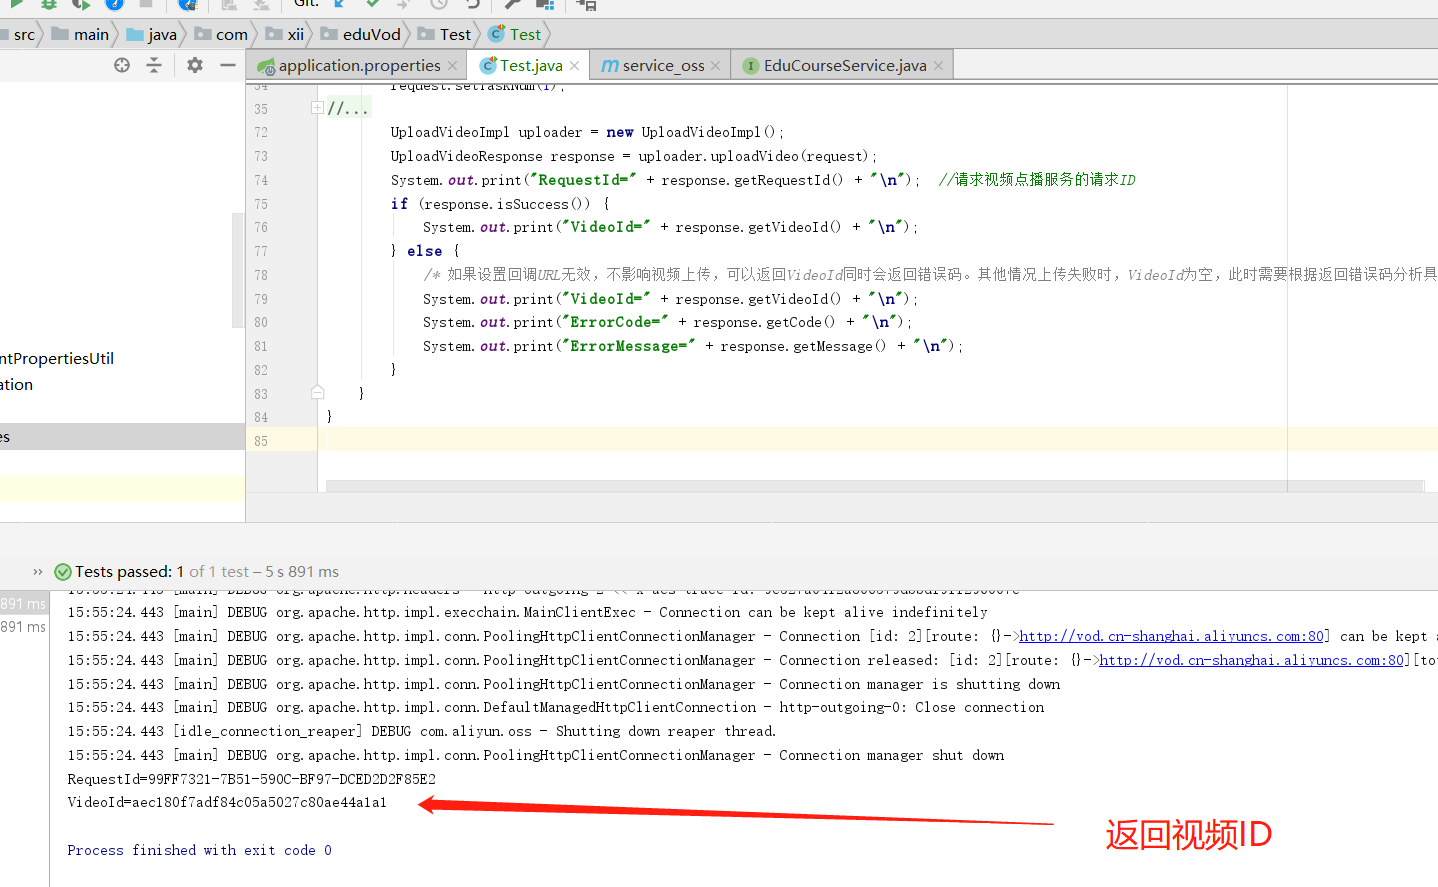1438x887 pixels.
Task: Click 'Connection manager shut down' log line
Action: tap(535, 755)
